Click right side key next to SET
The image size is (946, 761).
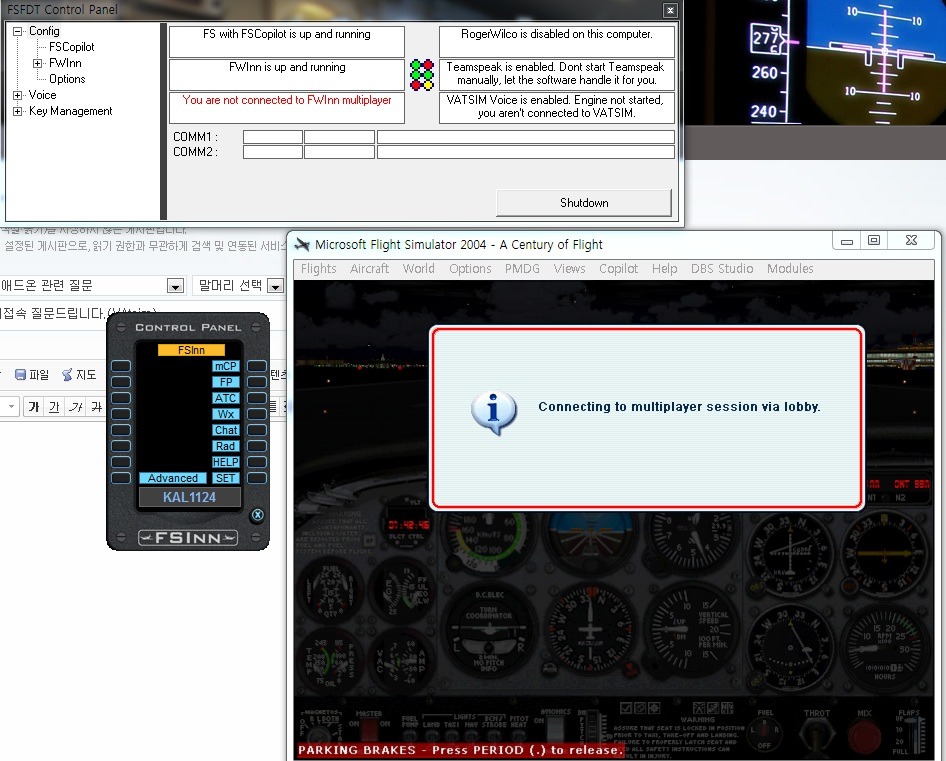(257, 478)
